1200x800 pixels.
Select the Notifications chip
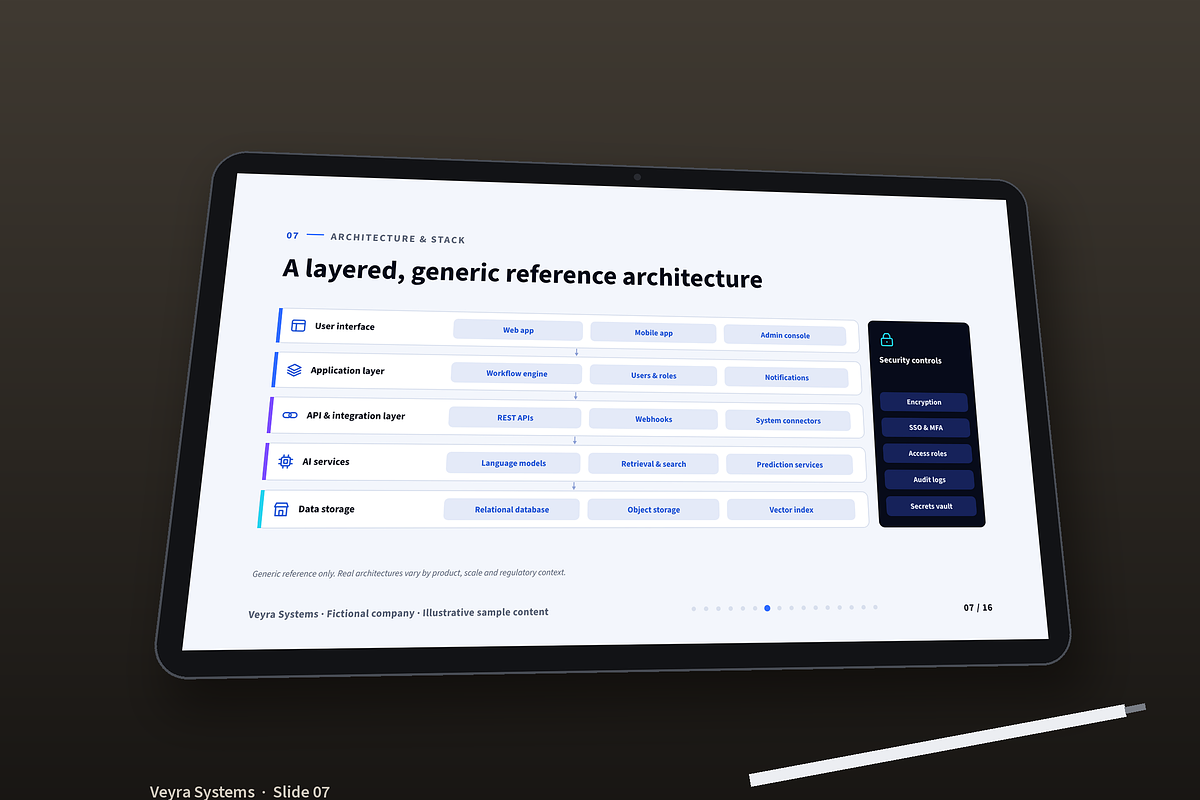tap(786, 378)
